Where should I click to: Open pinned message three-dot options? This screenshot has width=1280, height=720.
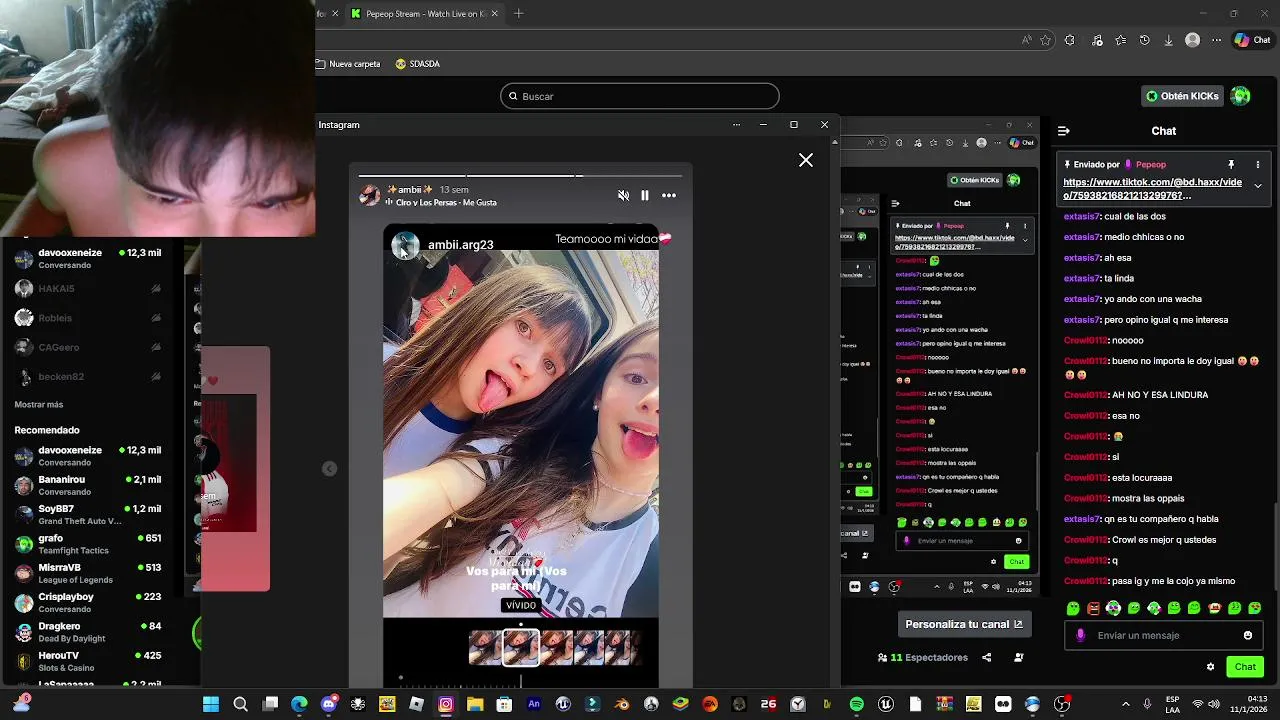1258,164
